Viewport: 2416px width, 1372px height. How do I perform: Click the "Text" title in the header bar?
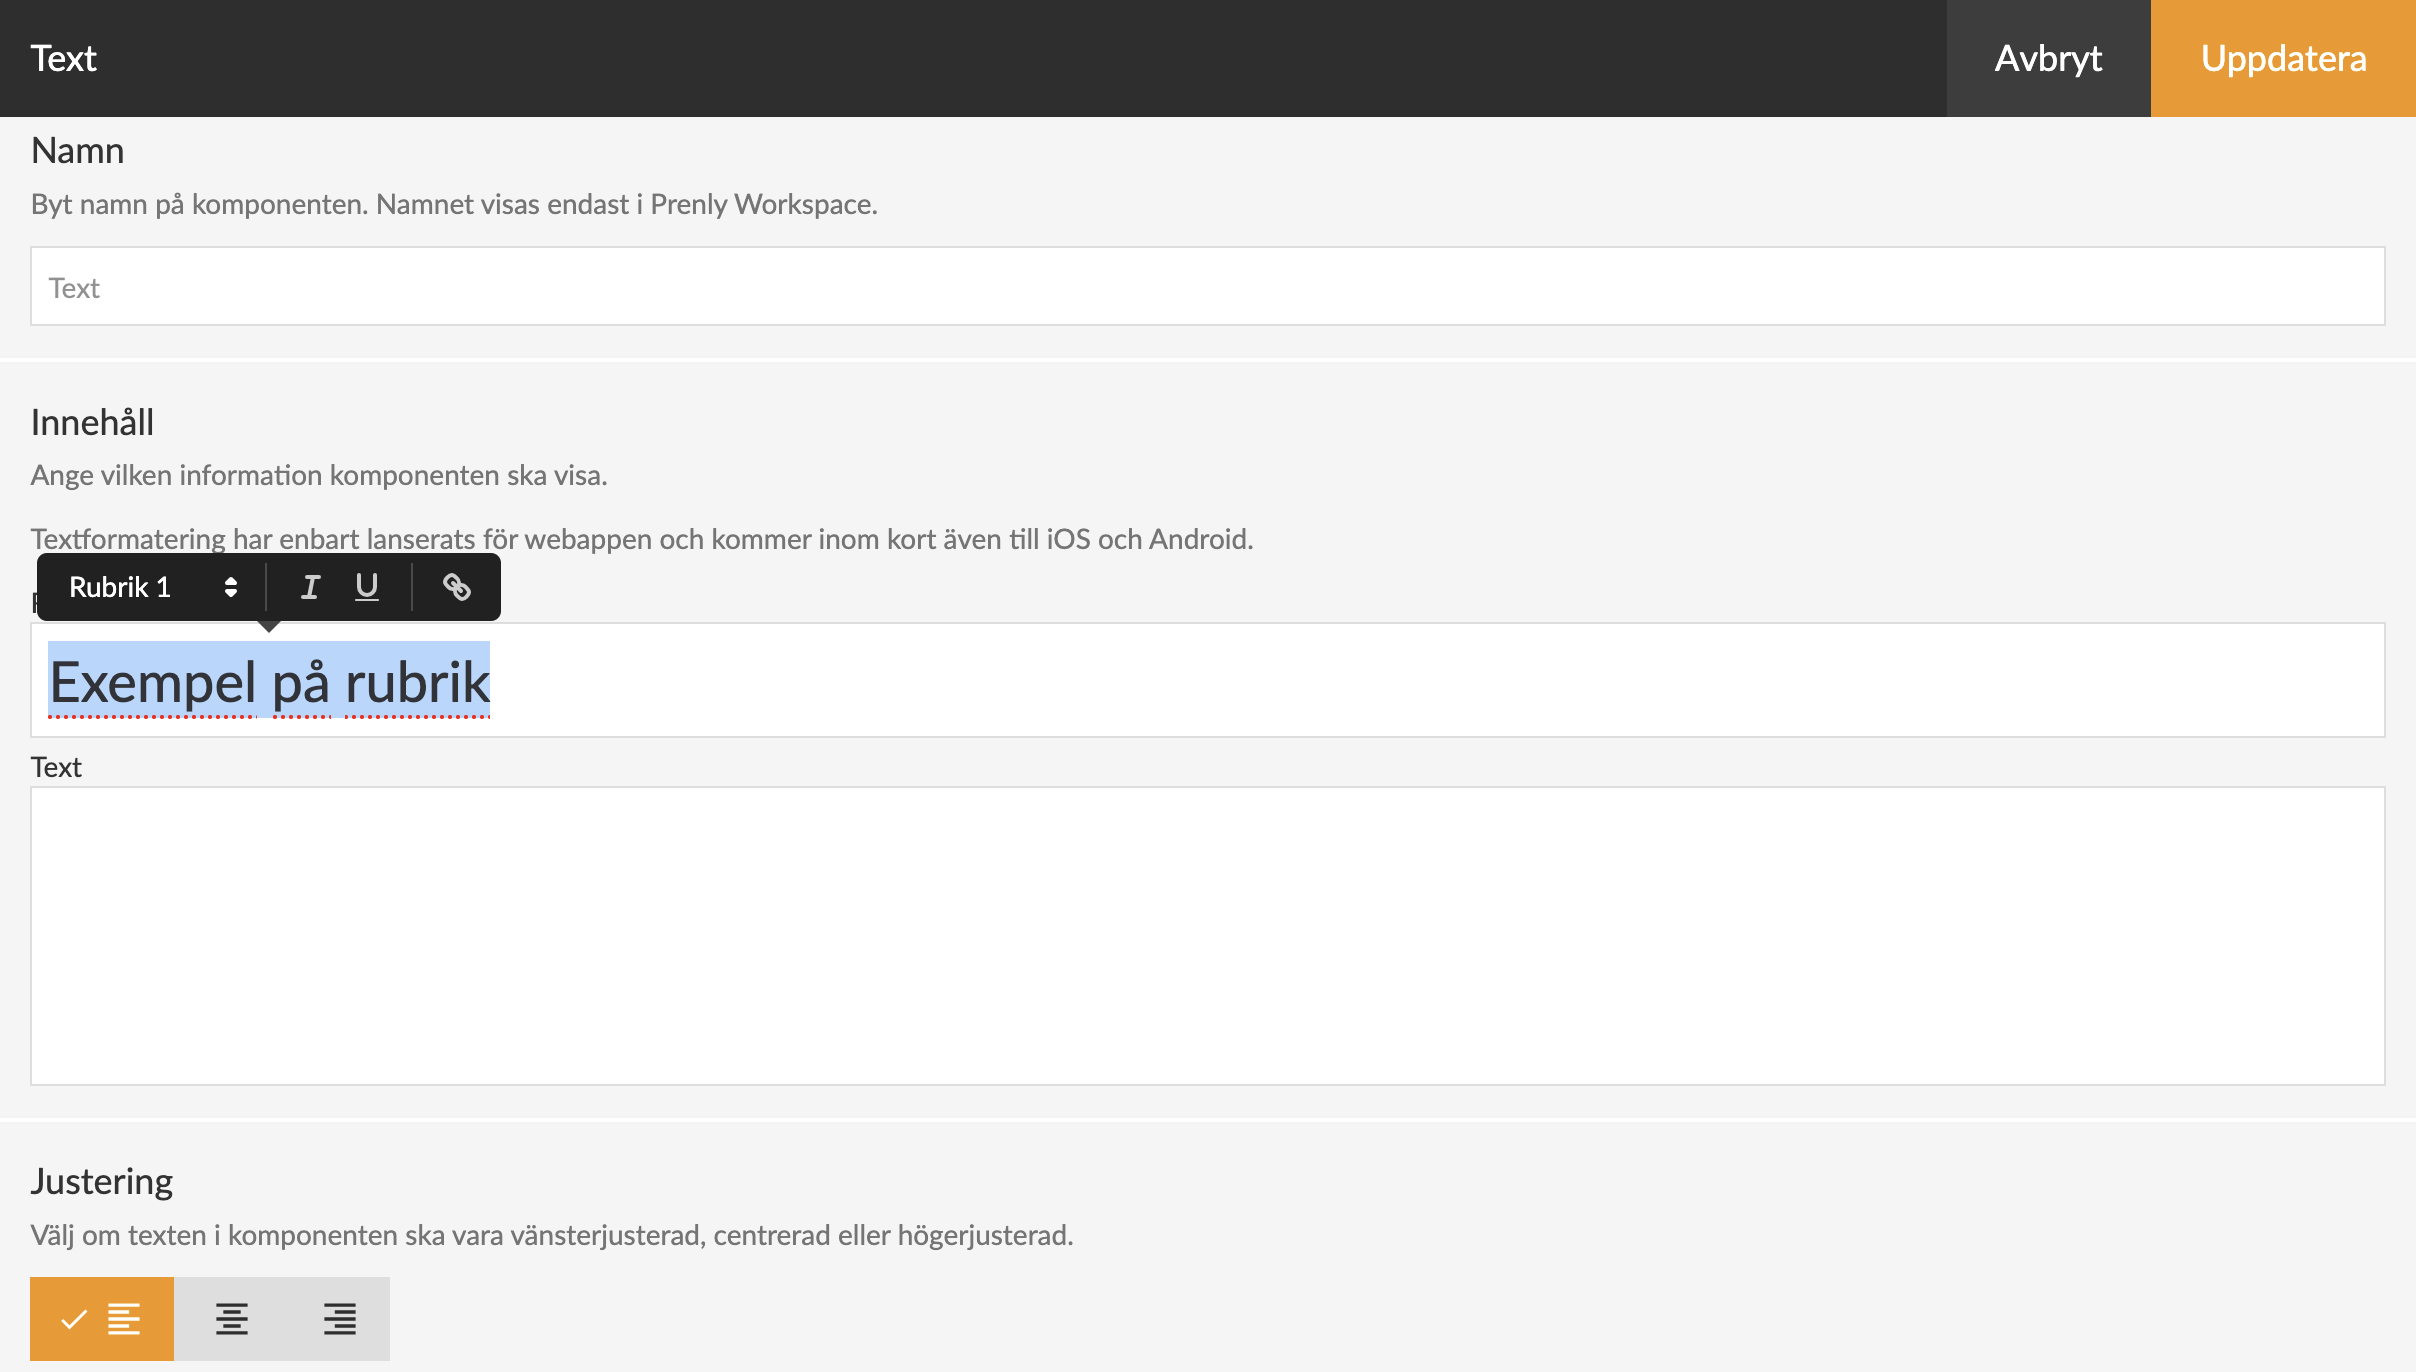tap(64, 58)
